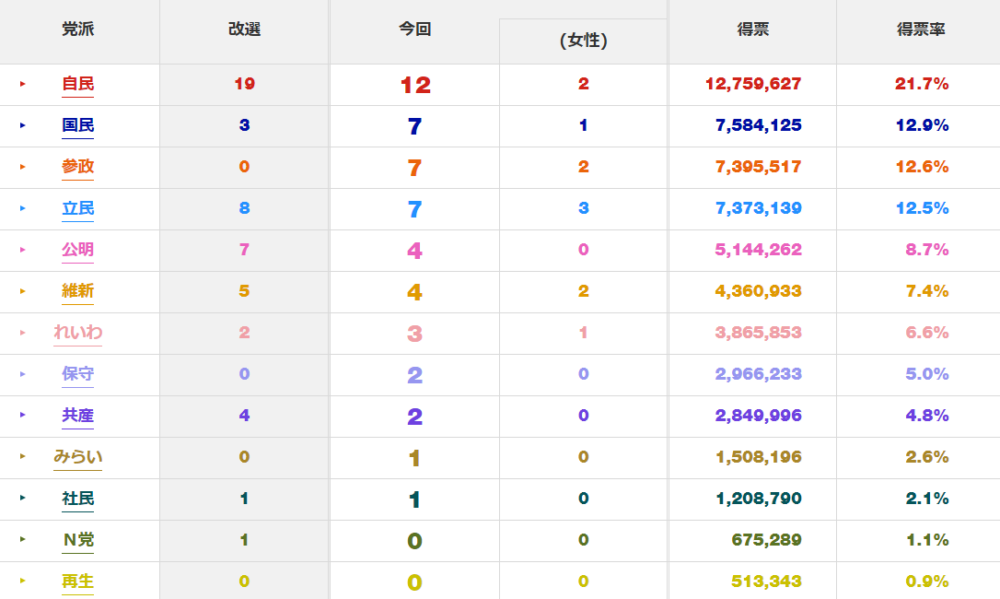Expand the 共産 row arrow

22,415
